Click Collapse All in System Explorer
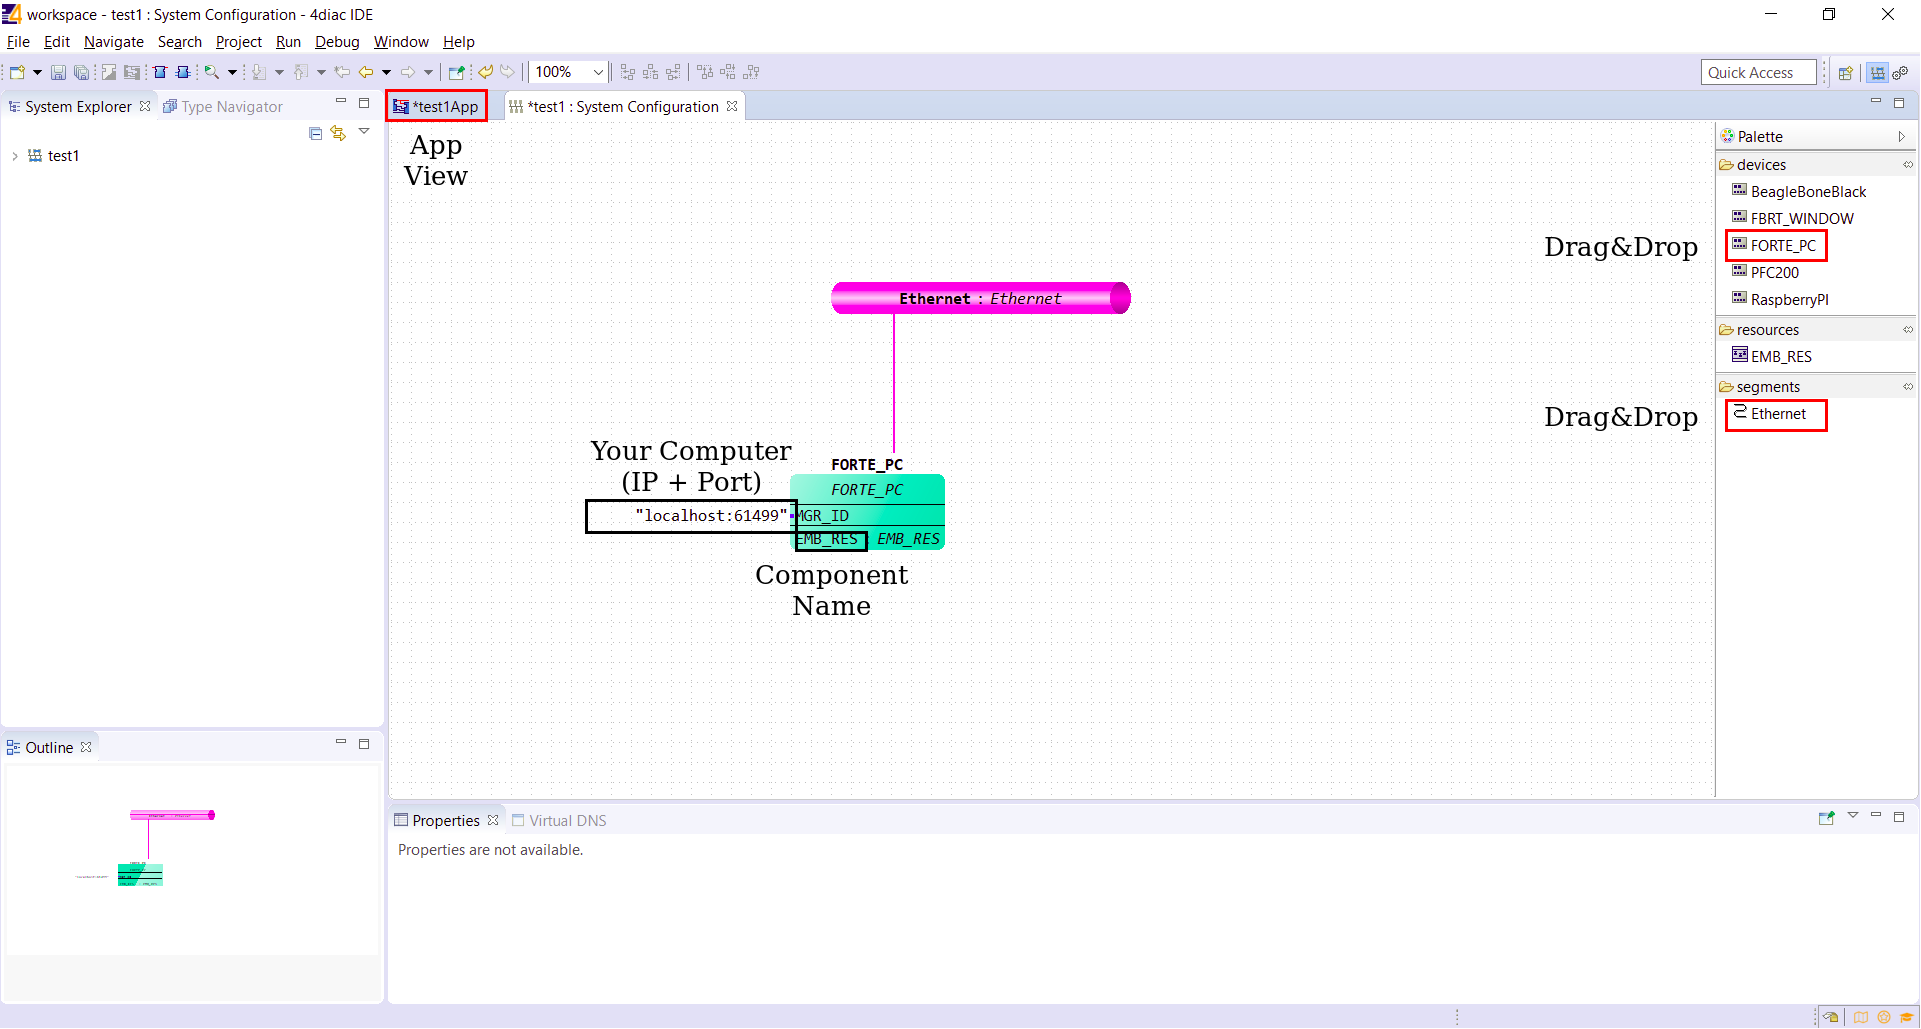This screenshot has width=1921, height=1029. coord(316,133)
